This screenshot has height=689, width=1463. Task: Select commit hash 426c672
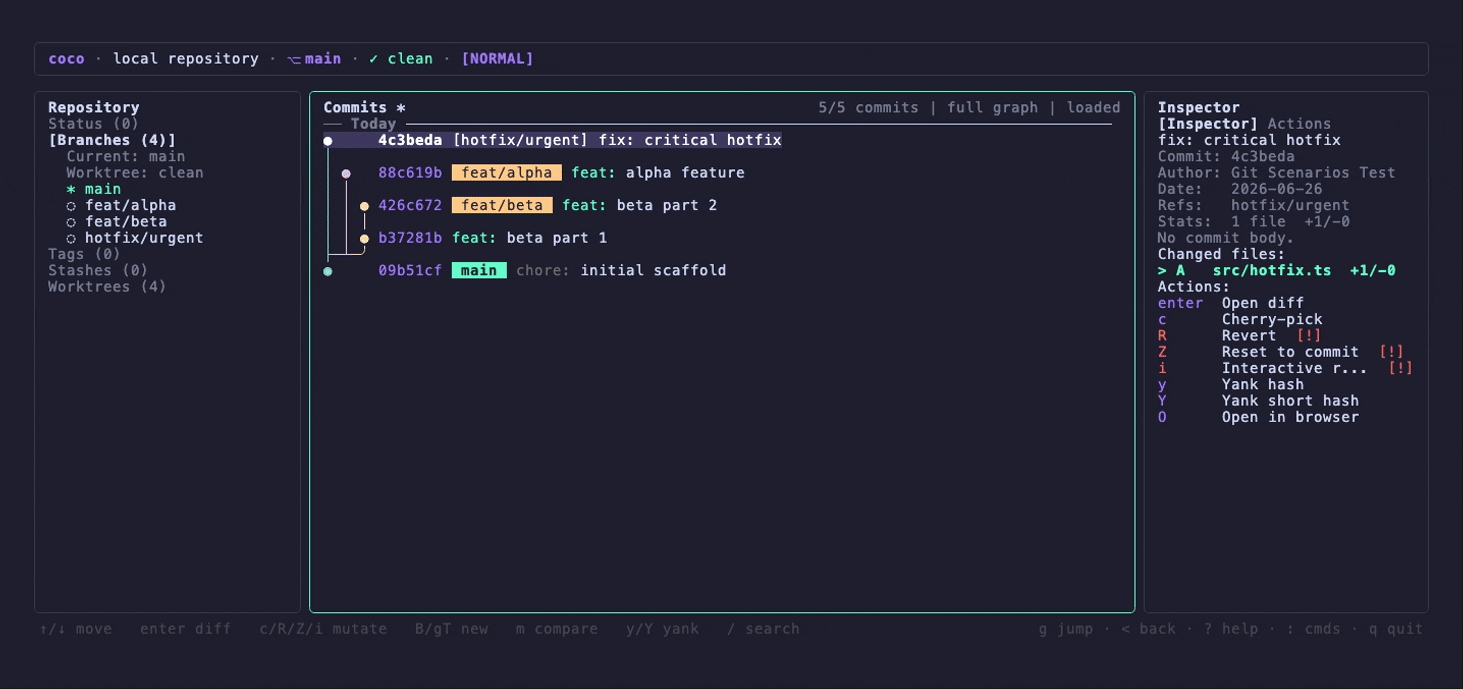point(410,205)
